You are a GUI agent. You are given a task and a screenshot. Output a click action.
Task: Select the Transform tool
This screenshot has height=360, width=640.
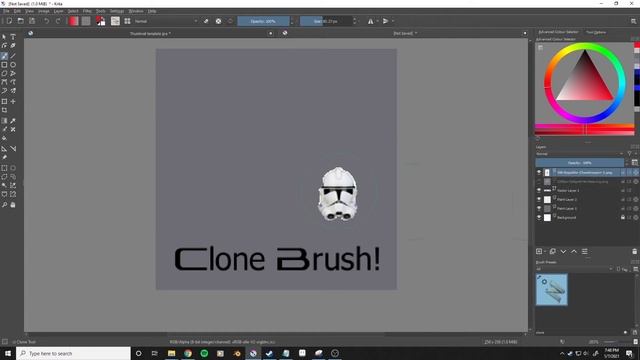coord(4,101)
